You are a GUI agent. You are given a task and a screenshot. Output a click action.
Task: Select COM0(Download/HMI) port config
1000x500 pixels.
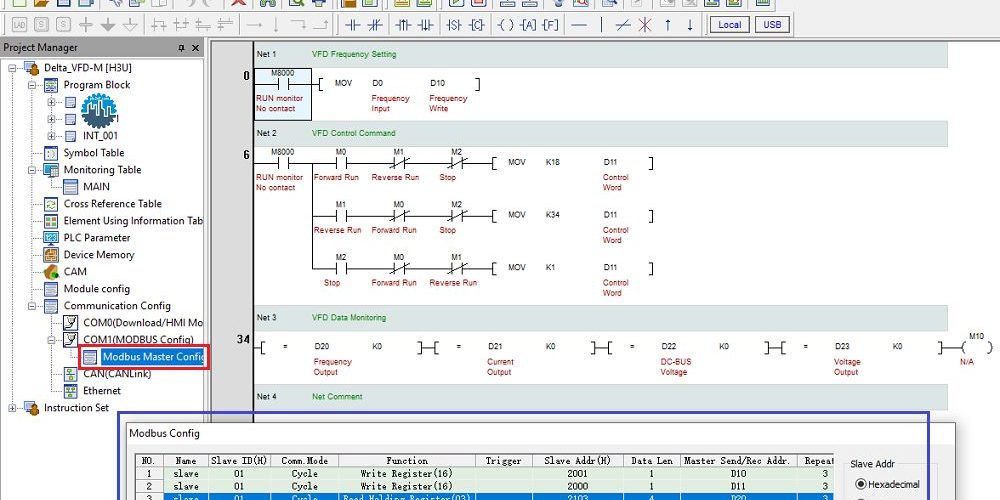coord(143,323)
